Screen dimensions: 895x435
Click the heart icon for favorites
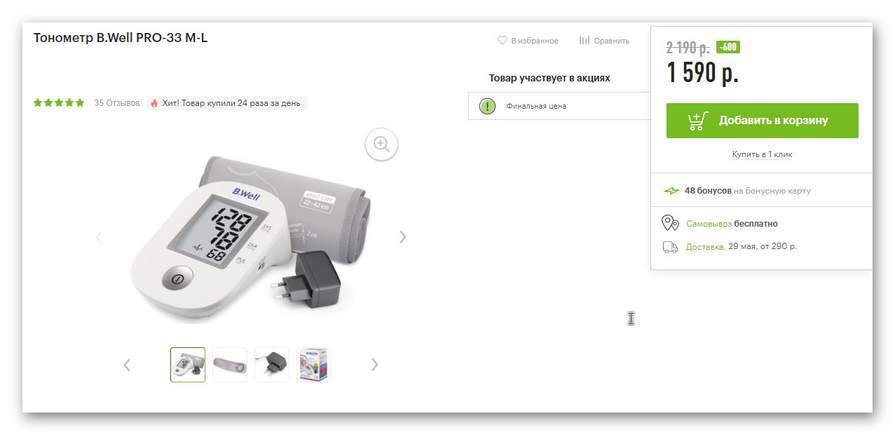coord(502,41)
